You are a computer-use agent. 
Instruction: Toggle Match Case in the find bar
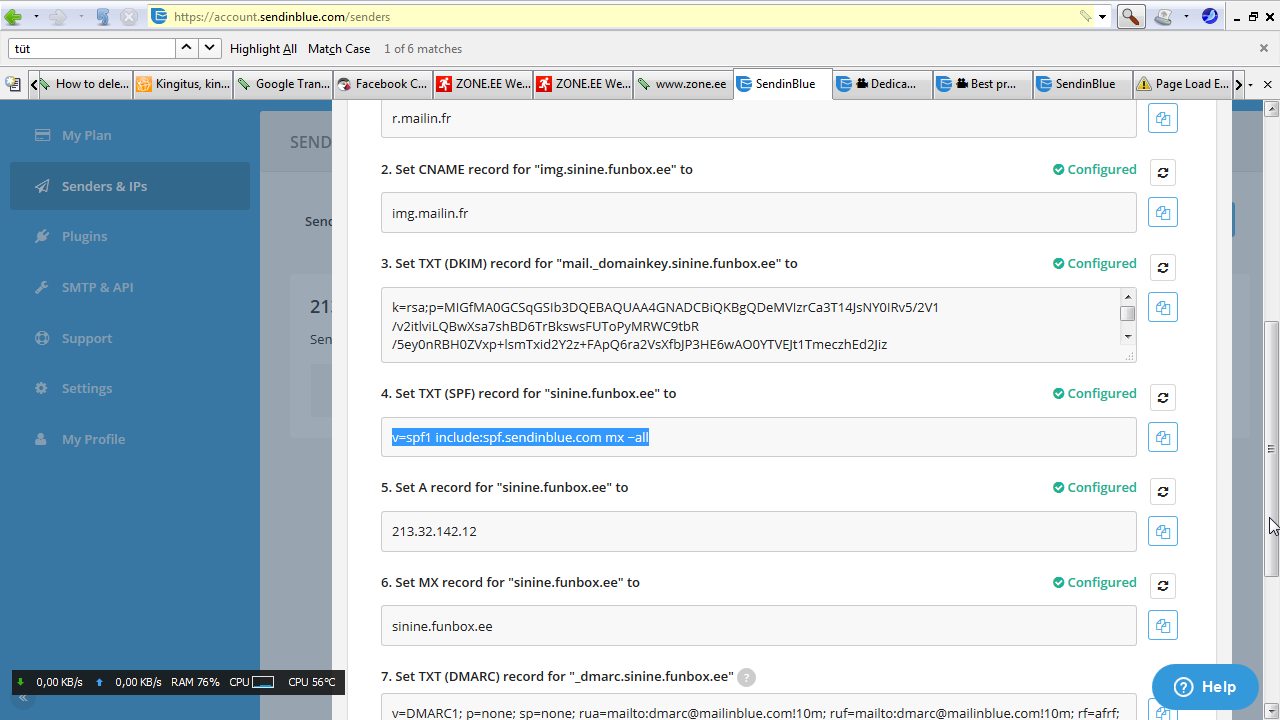pyautogui.click(x=339, y=49)
